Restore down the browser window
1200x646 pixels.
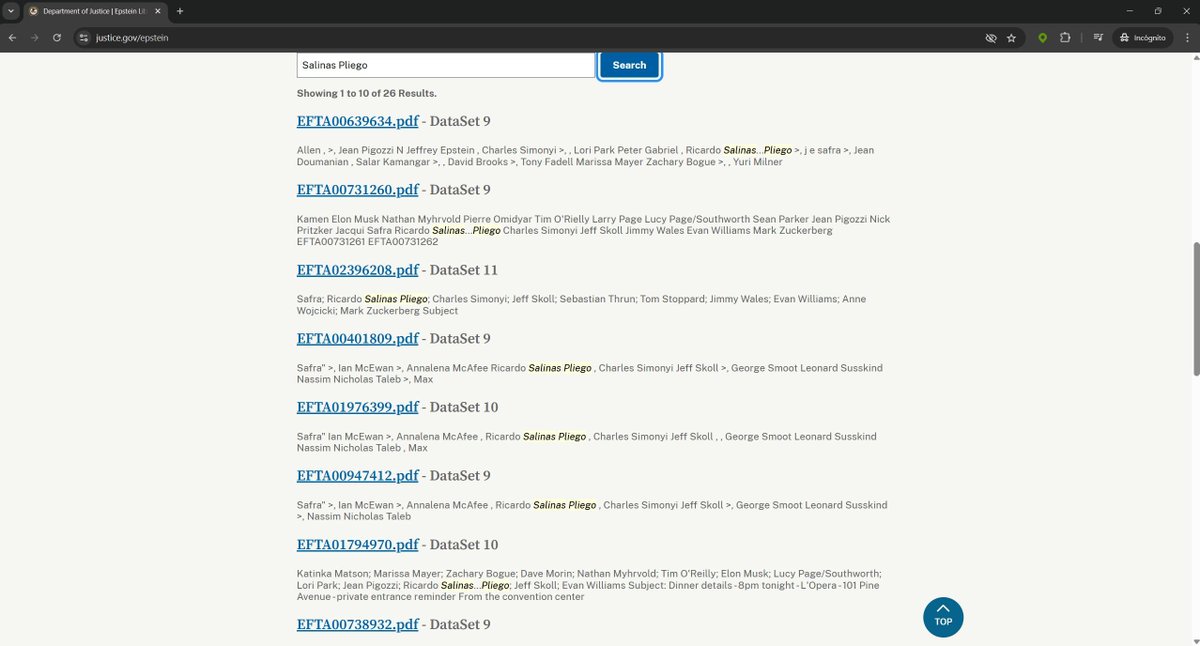pos(1158,11)
